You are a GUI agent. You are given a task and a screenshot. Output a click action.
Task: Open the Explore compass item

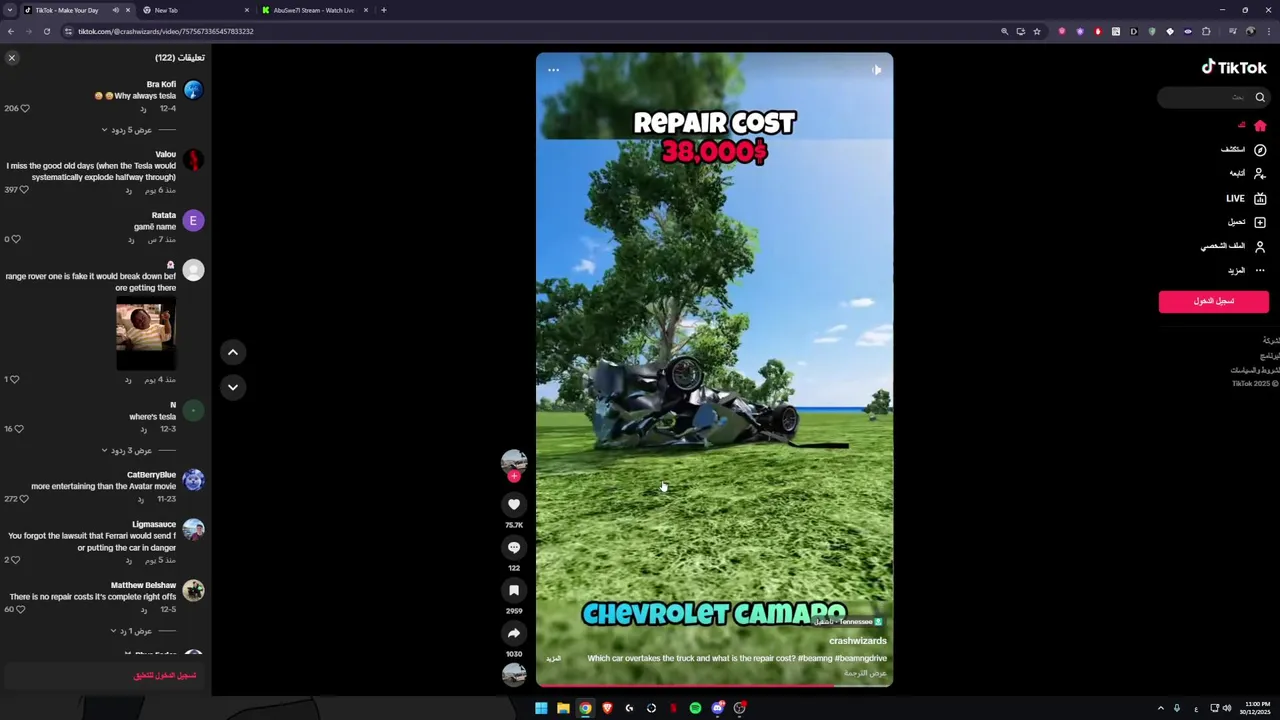1244,150
